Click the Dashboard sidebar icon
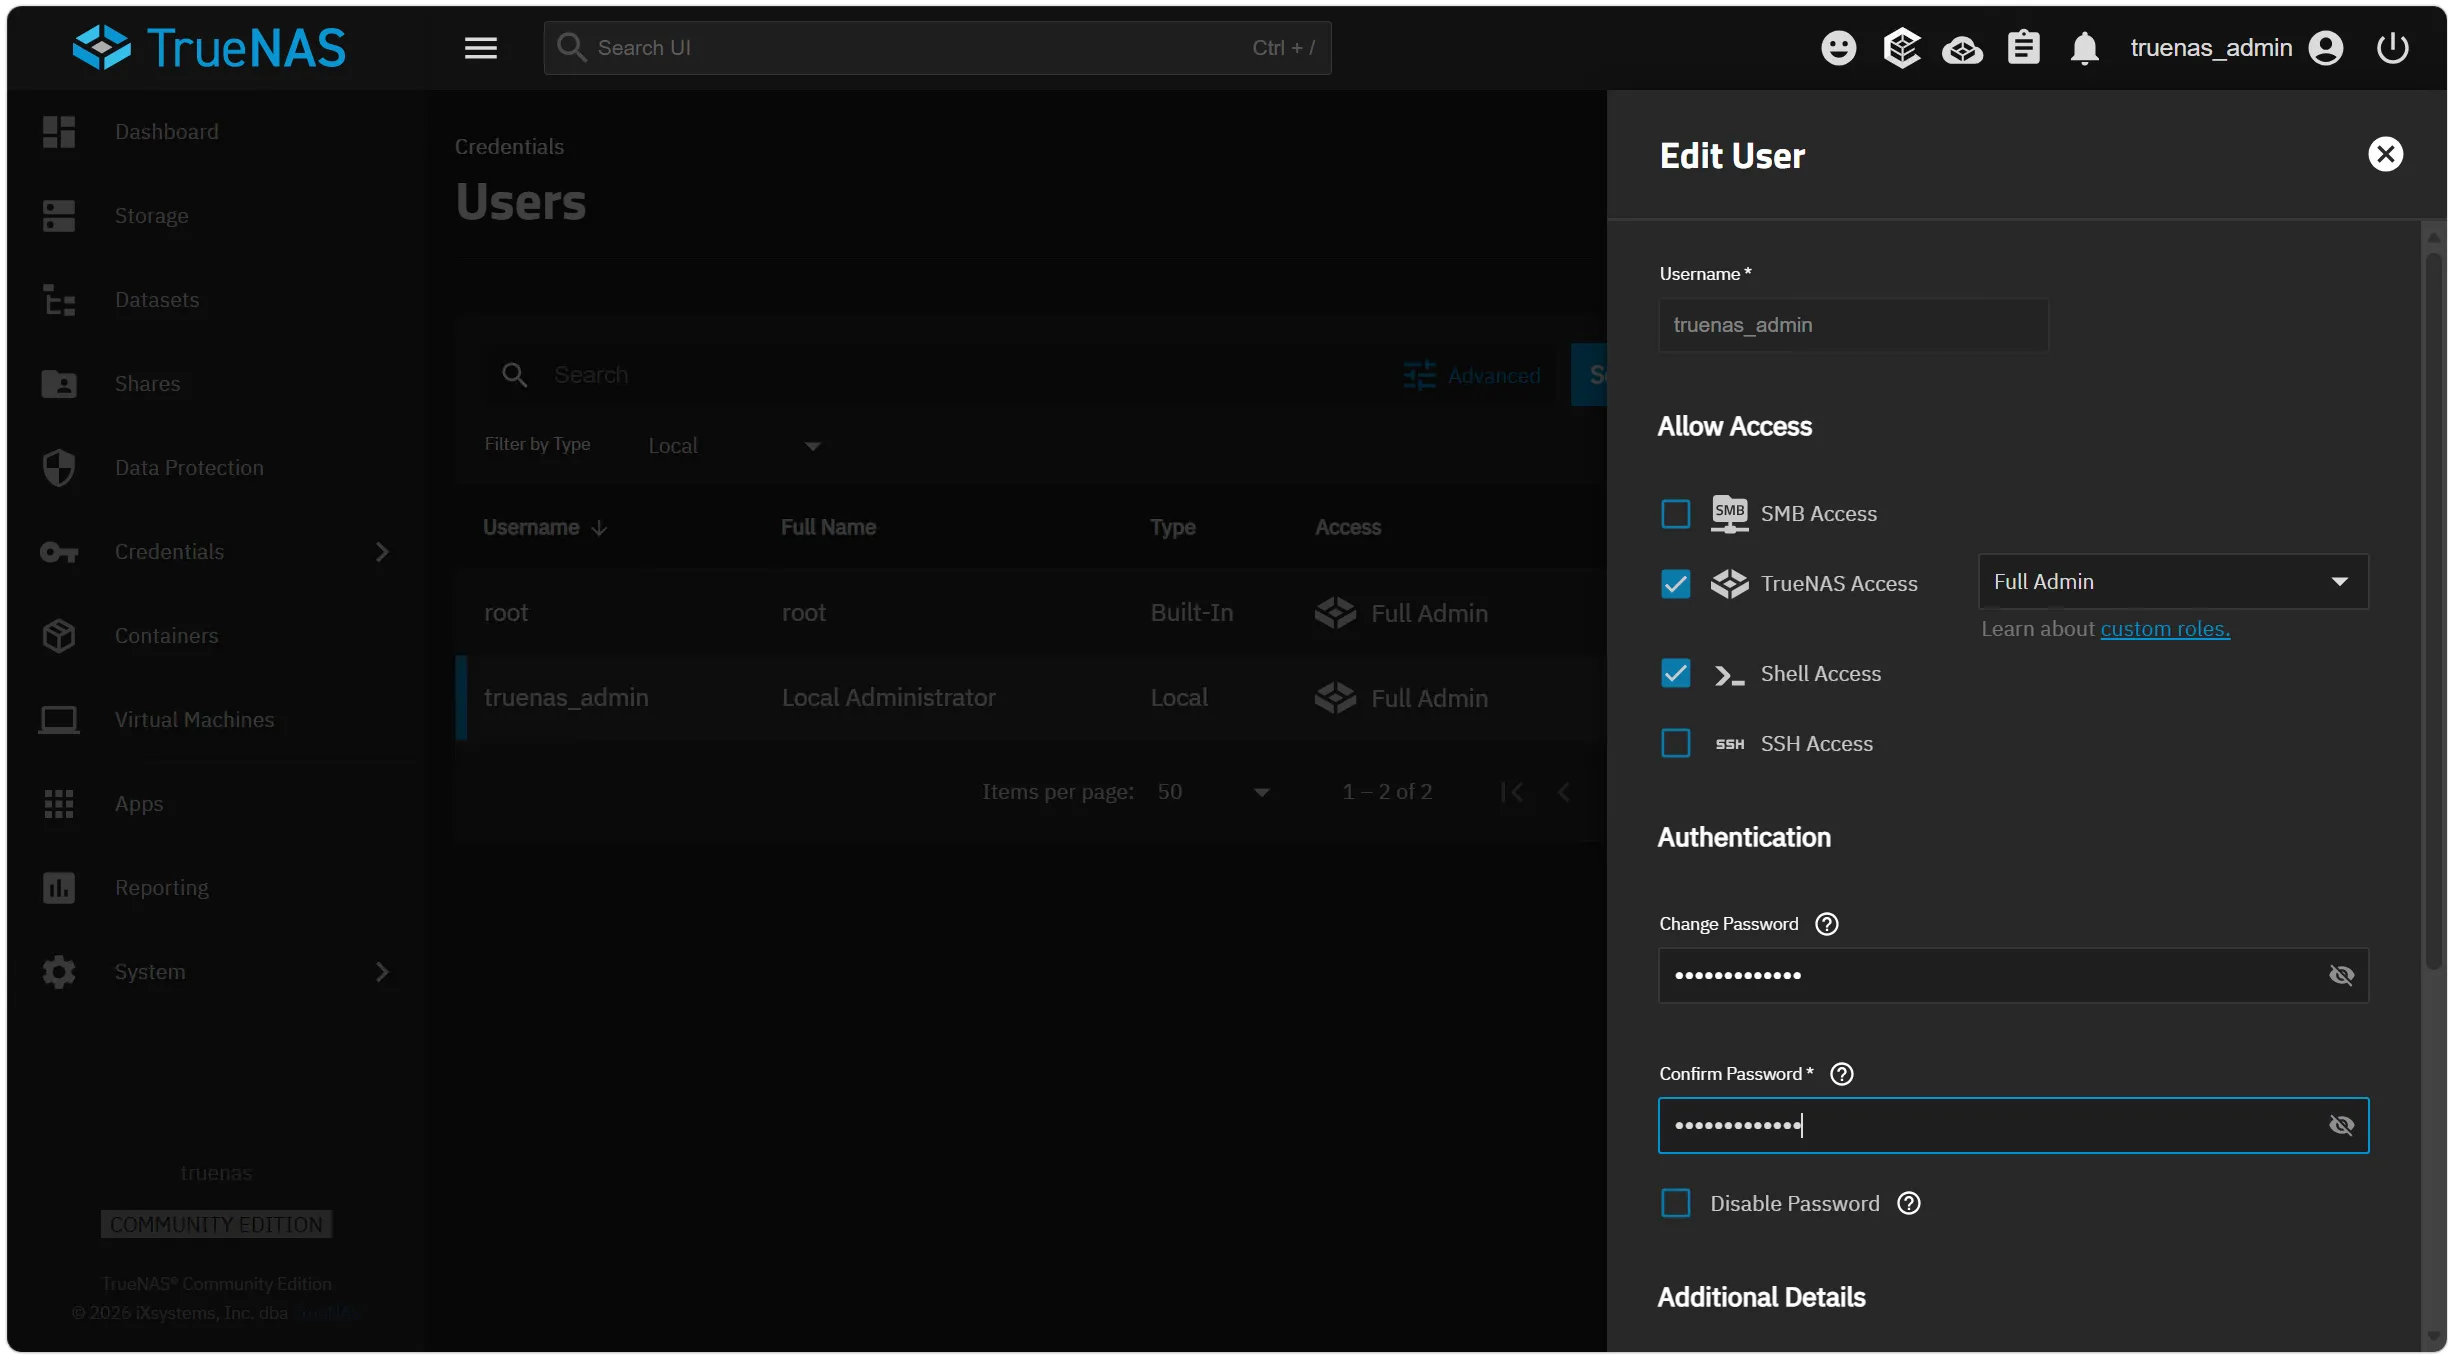Screen dimensions: 2451x1355 59,132
